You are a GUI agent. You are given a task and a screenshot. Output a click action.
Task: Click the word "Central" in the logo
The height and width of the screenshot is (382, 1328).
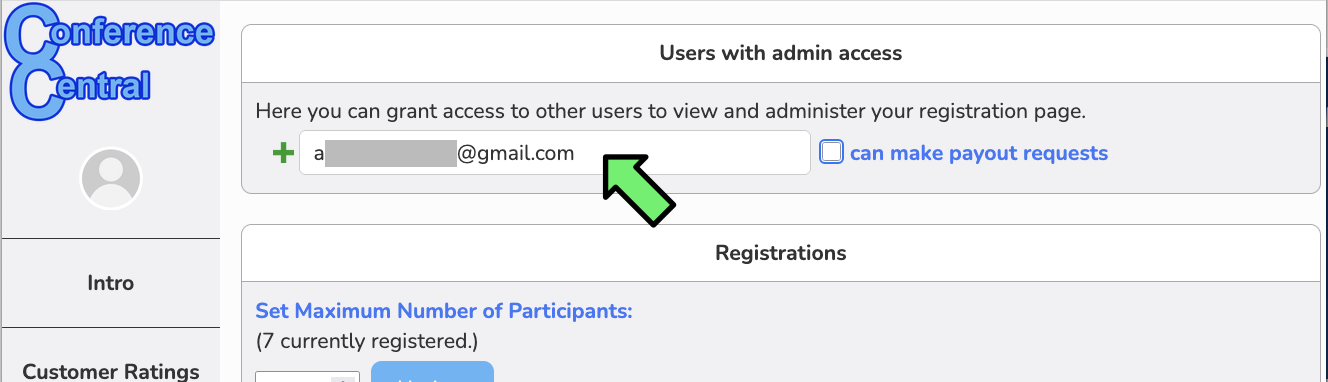(86, 88)
